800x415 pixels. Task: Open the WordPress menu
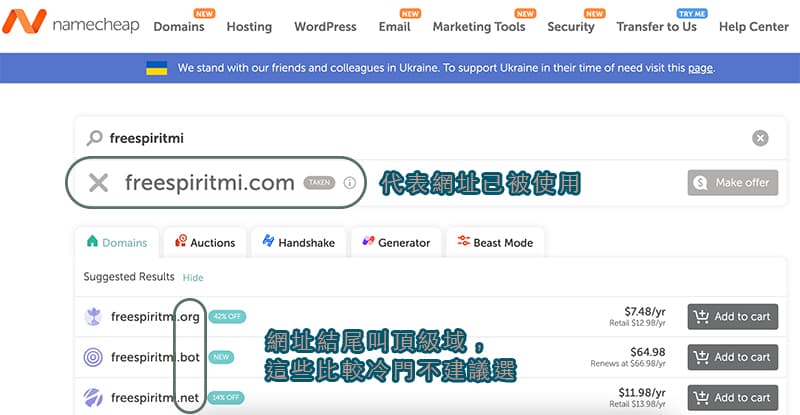coord(325,27)
